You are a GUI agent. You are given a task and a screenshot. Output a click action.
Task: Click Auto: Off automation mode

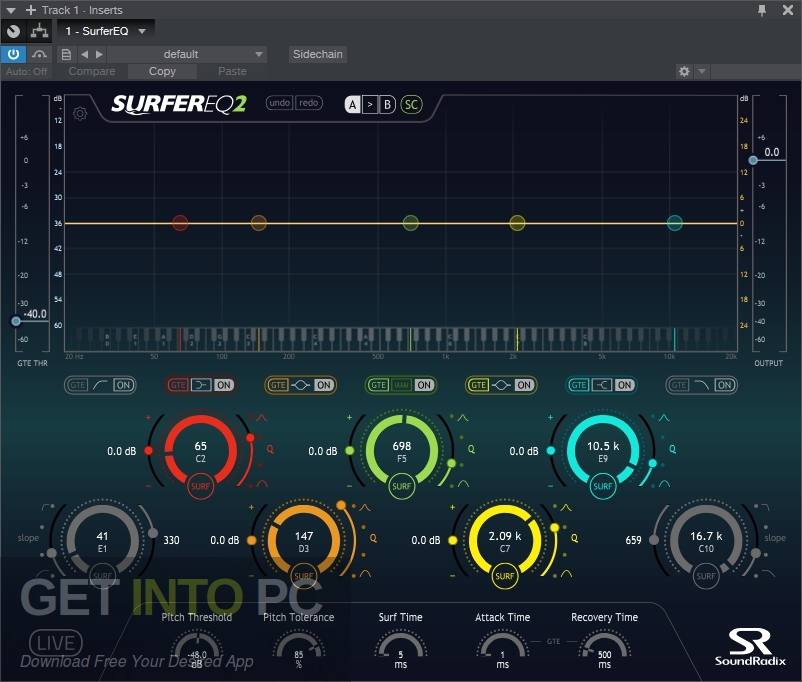(x=27, y=72)
